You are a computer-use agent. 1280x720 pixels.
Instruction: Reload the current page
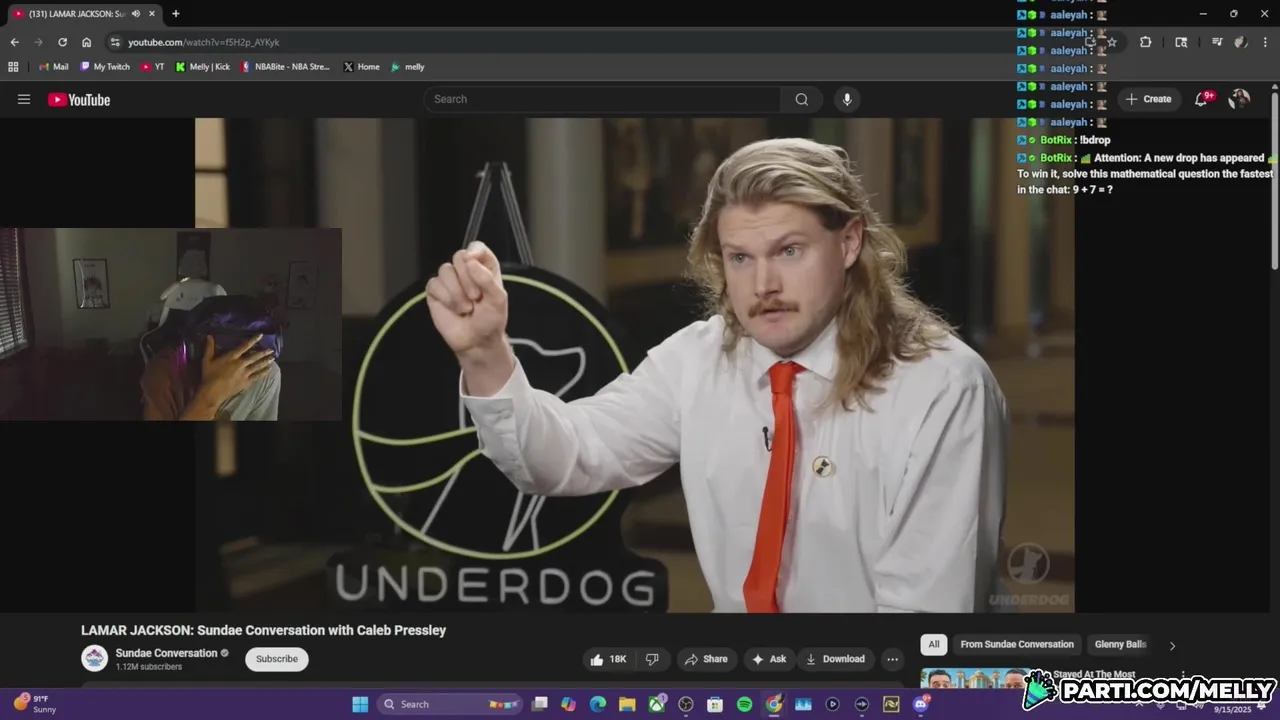coord(62,42)
